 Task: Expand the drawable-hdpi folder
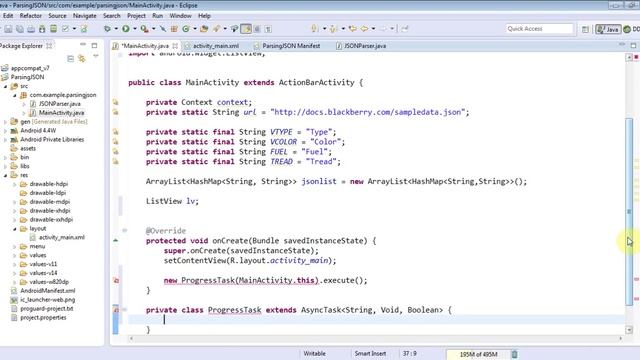[x=15, y=184]
